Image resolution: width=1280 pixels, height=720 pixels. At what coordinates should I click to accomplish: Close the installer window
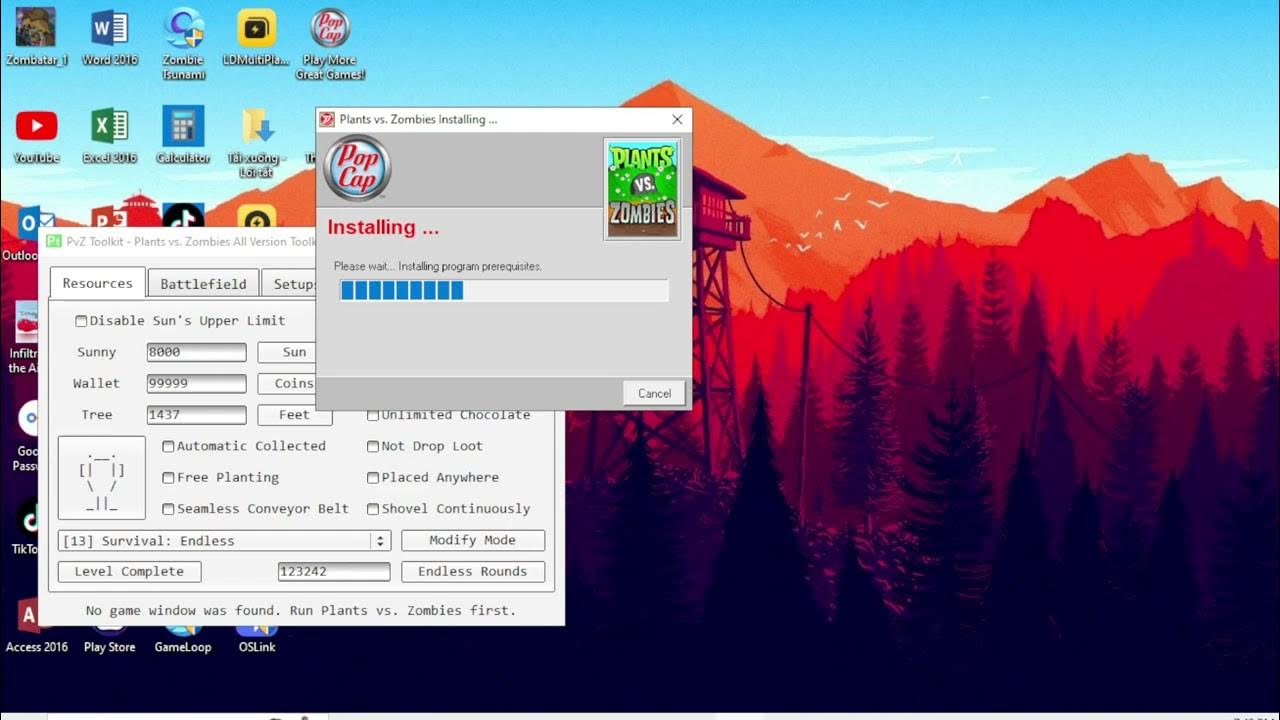tap(677, 119)
